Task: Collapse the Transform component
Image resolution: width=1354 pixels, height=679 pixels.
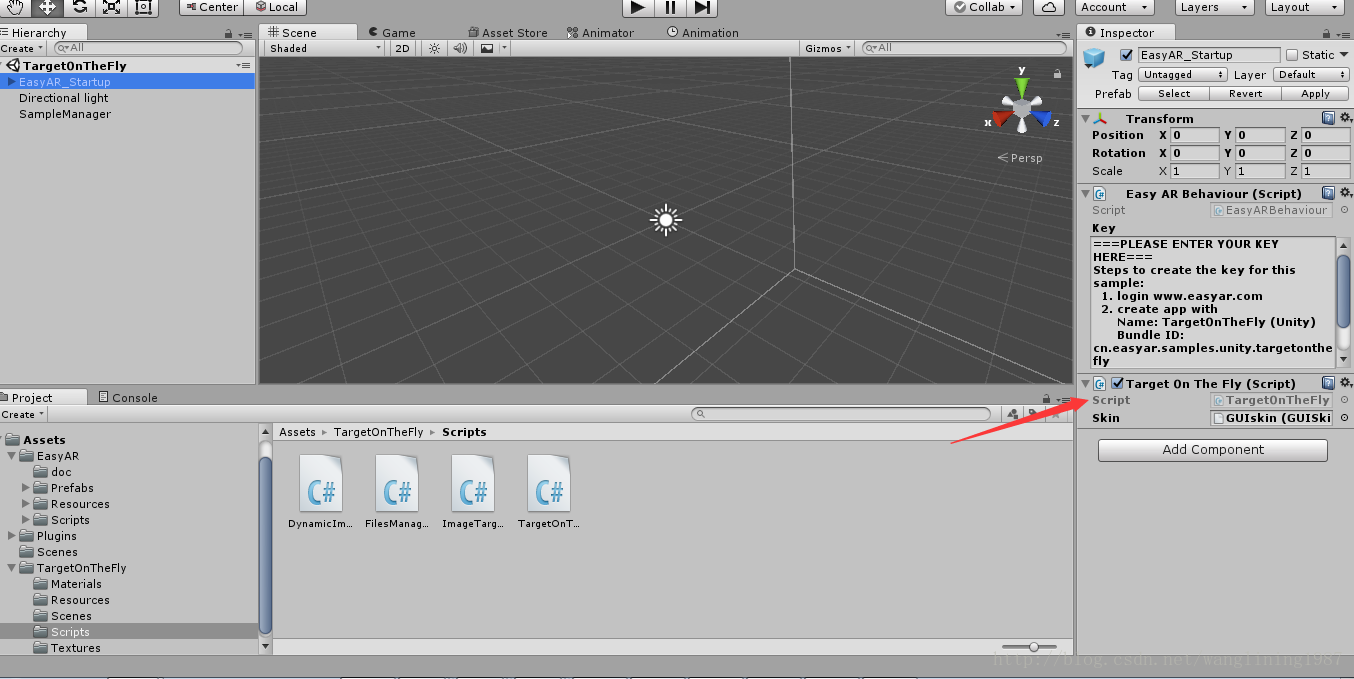Action: [x=1086, y=119]
